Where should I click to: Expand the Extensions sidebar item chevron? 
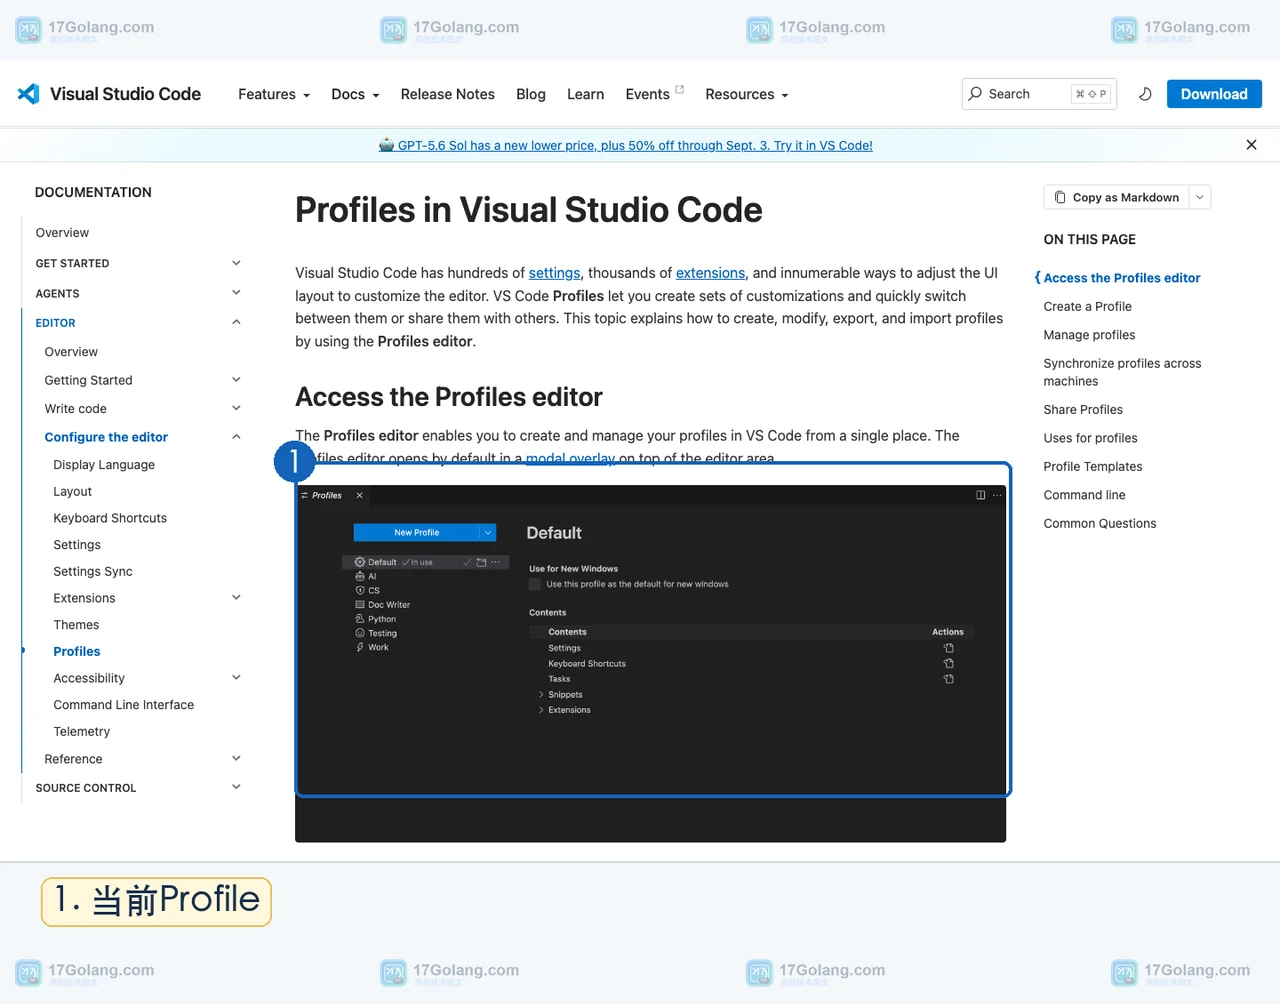click(236, 598)
